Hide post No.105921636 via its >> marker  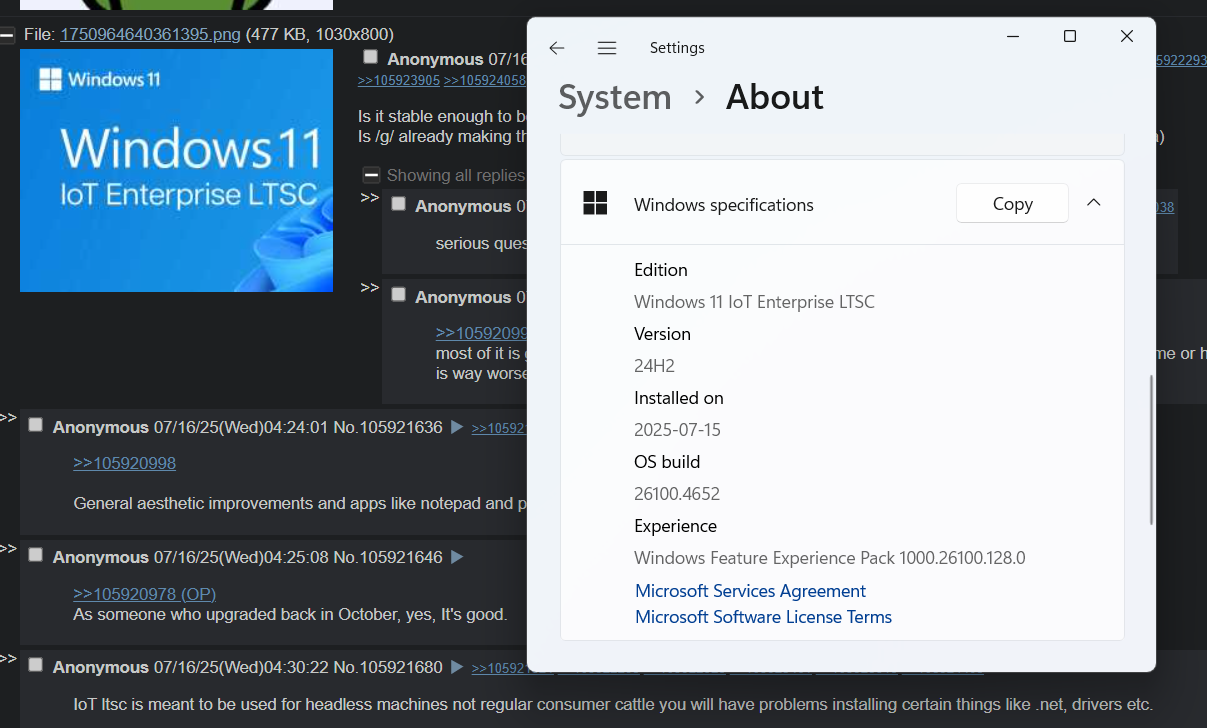pyautogui.click(x=8, y=417)
